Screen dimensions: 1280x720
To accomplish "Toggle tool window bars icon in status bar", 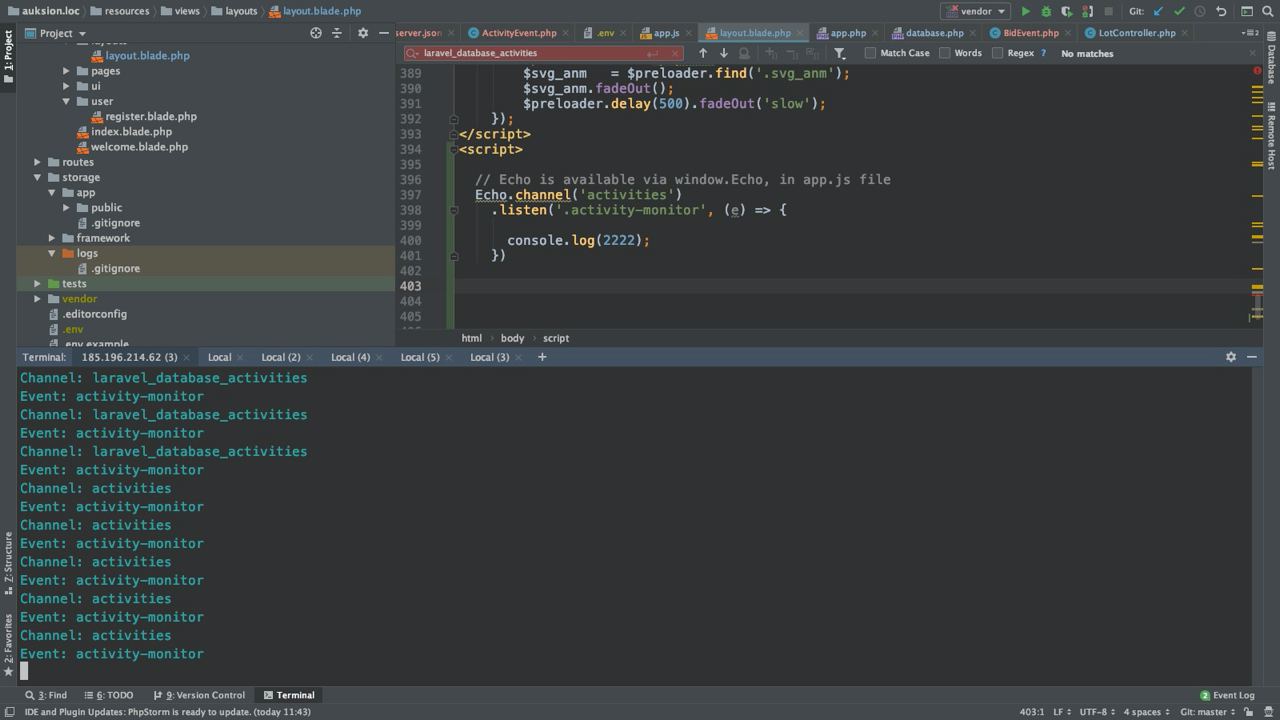I will tap(9, 712).
